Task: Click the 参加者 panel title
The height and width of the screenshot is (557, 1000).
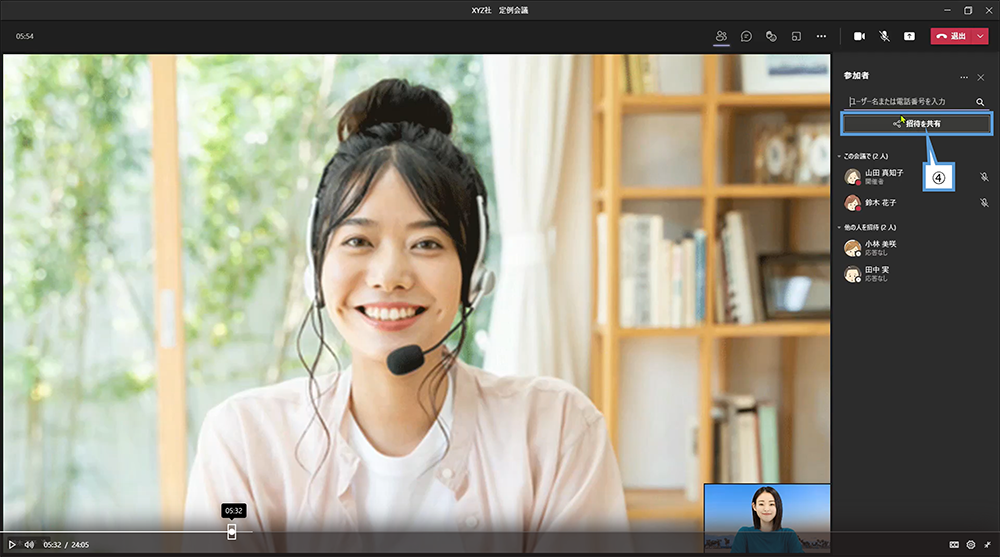Action: [857, 76]
